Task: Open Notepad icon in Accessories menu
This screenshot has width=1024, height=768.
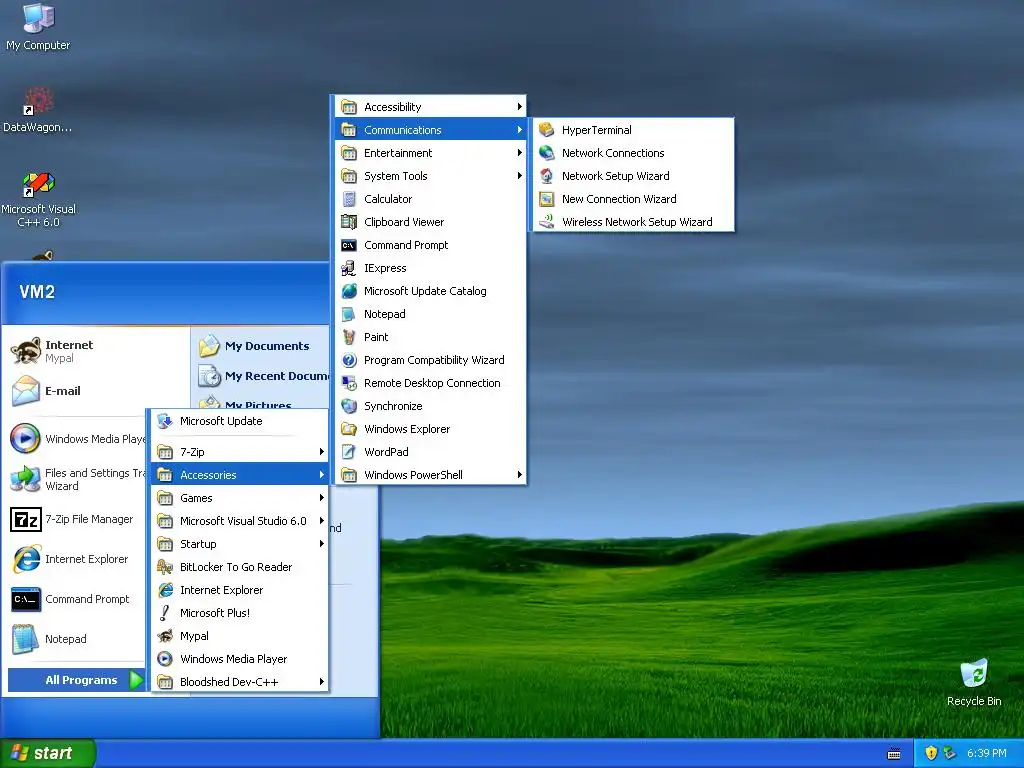Action: click(x=349, y=314)
